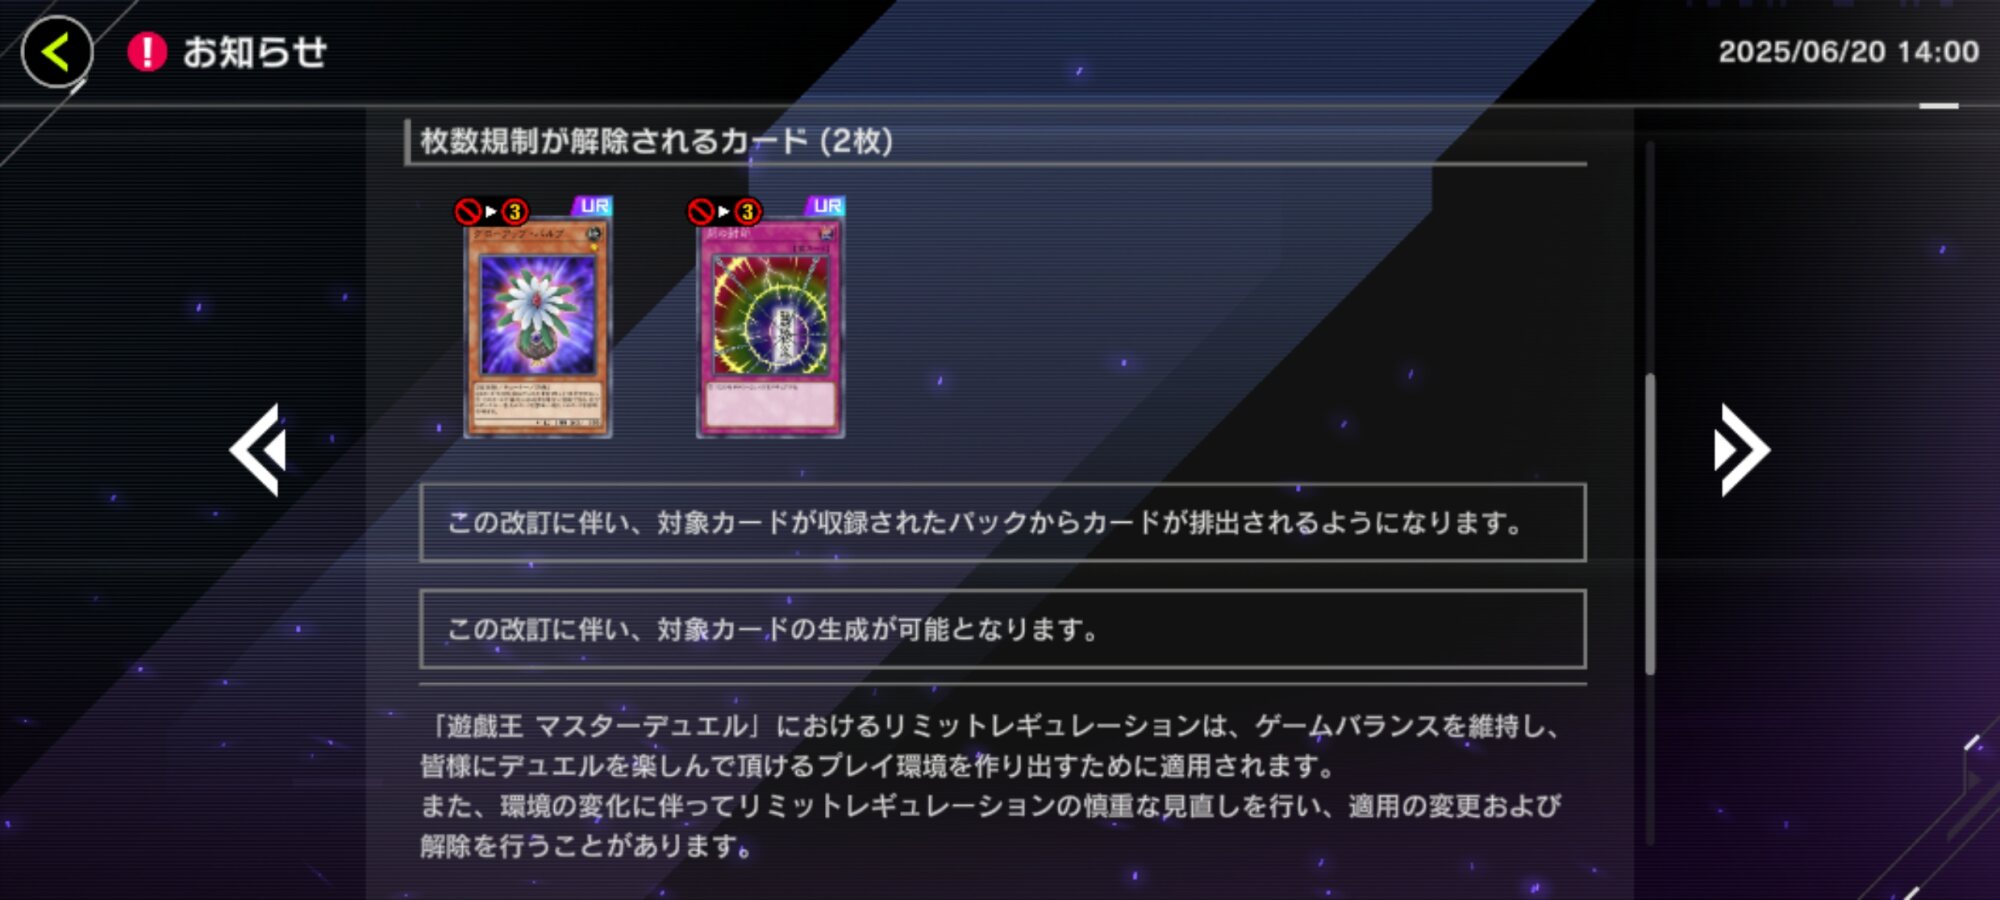This screenshot has width=2000, height=900.
Task: Click the box stating 対象カードの生成が可能となります
Action: pyautogui.click(x=1002, y=629)
